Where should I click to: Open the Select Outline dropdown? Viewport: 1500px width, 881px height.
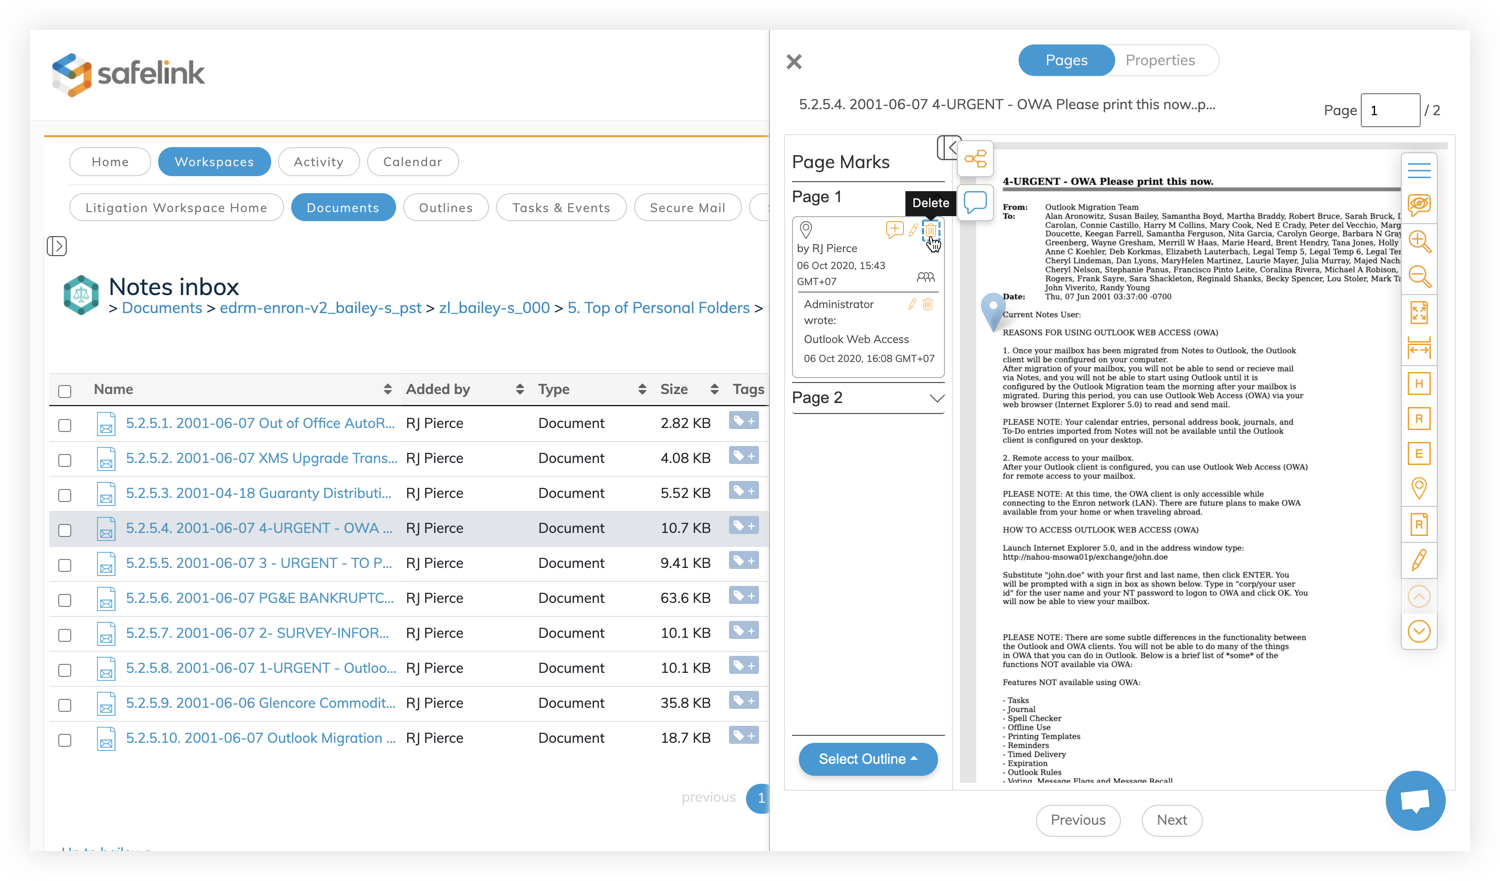[868, 759]
